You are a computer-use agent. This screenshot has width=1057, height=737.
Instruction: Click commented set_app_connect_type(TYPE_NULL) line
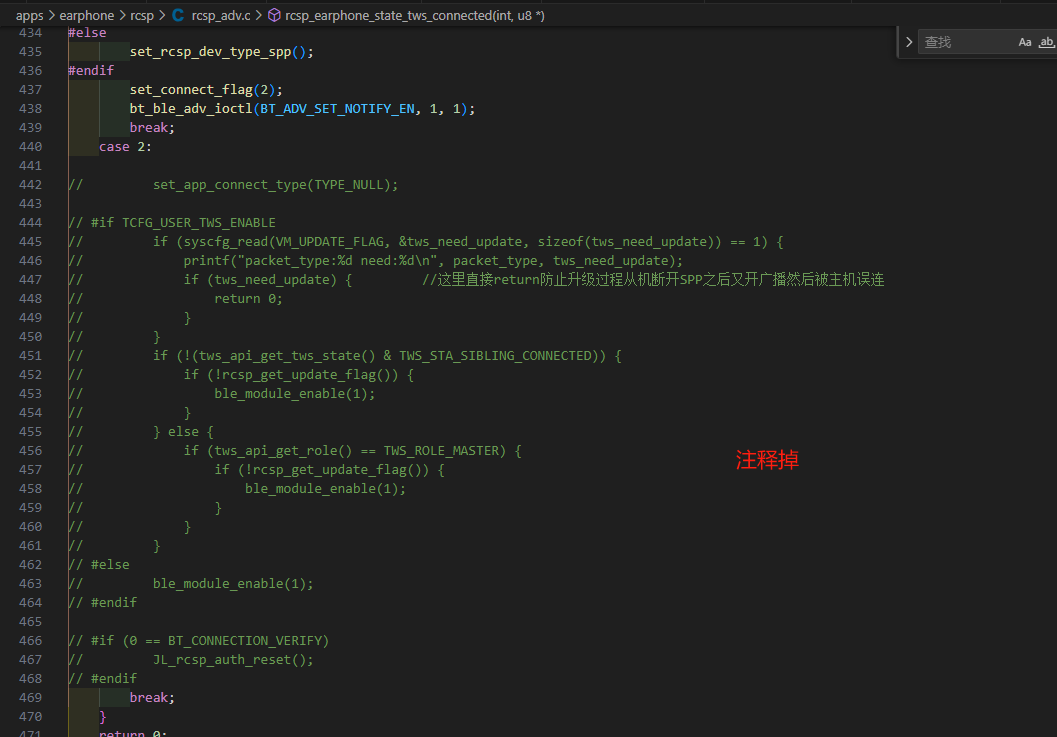(x=276, y=185)
